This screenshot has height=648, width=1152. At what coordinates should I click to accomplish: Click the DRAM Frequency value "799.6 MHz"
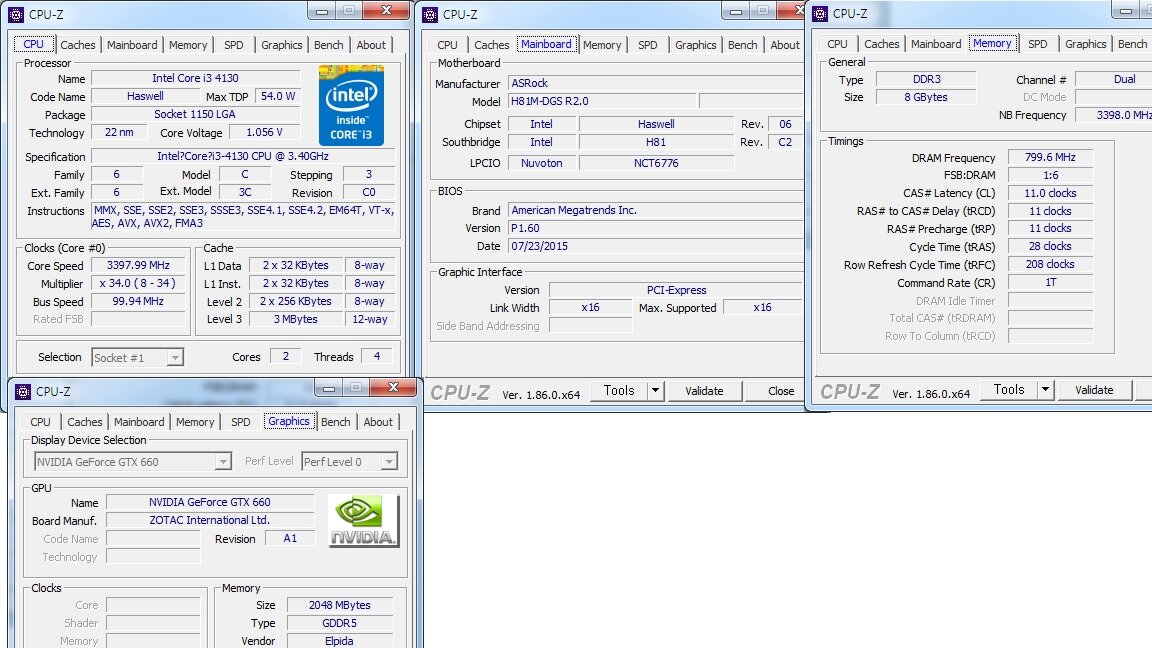[x=1051, y=157]
